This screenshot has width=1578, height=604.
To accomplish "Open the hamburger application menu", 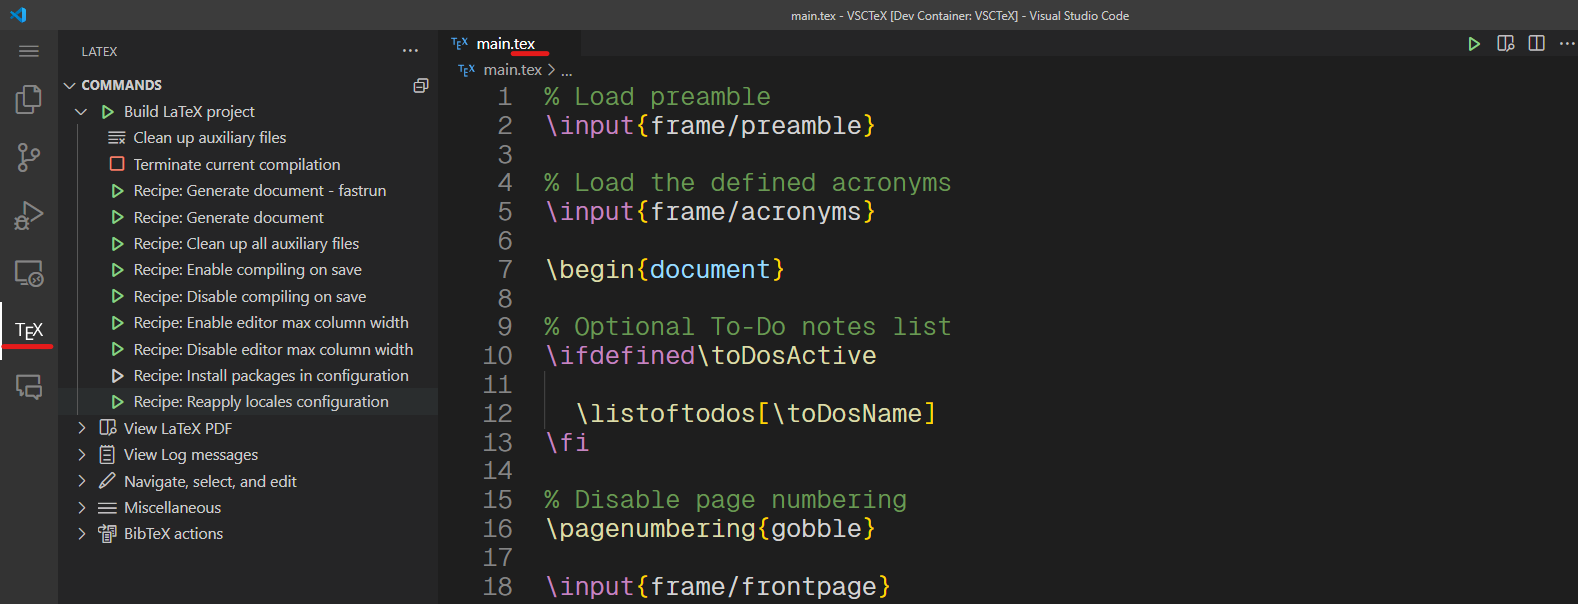I will pos(29,51).
